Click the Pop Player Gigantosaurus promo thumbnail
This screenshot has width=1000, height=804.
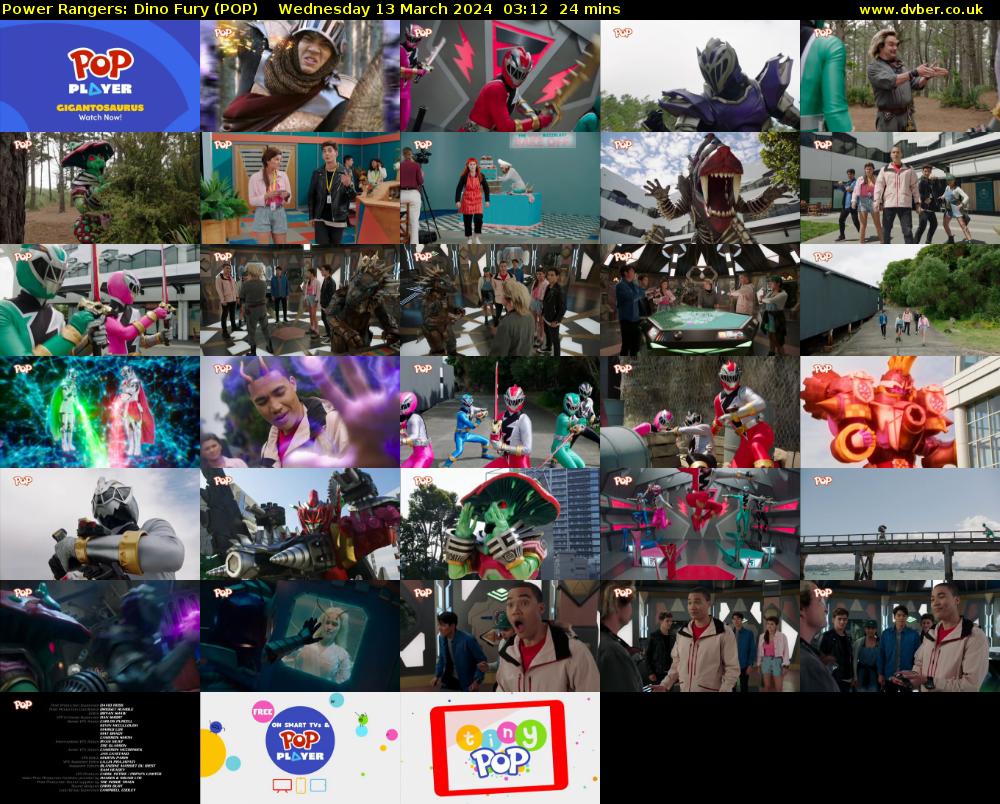pyautogui.click(x=99, y=76)
